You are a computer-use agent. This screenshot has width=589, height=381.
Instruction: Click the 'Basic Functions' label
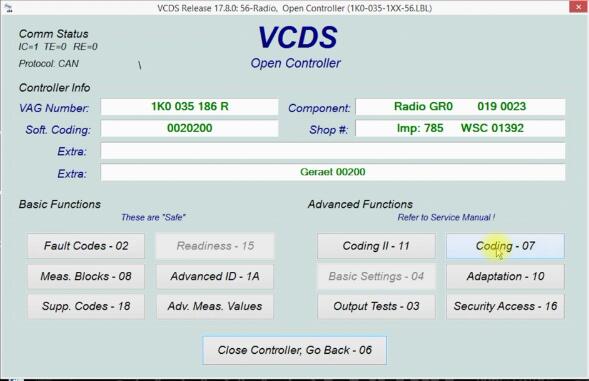tap(60, 204)
